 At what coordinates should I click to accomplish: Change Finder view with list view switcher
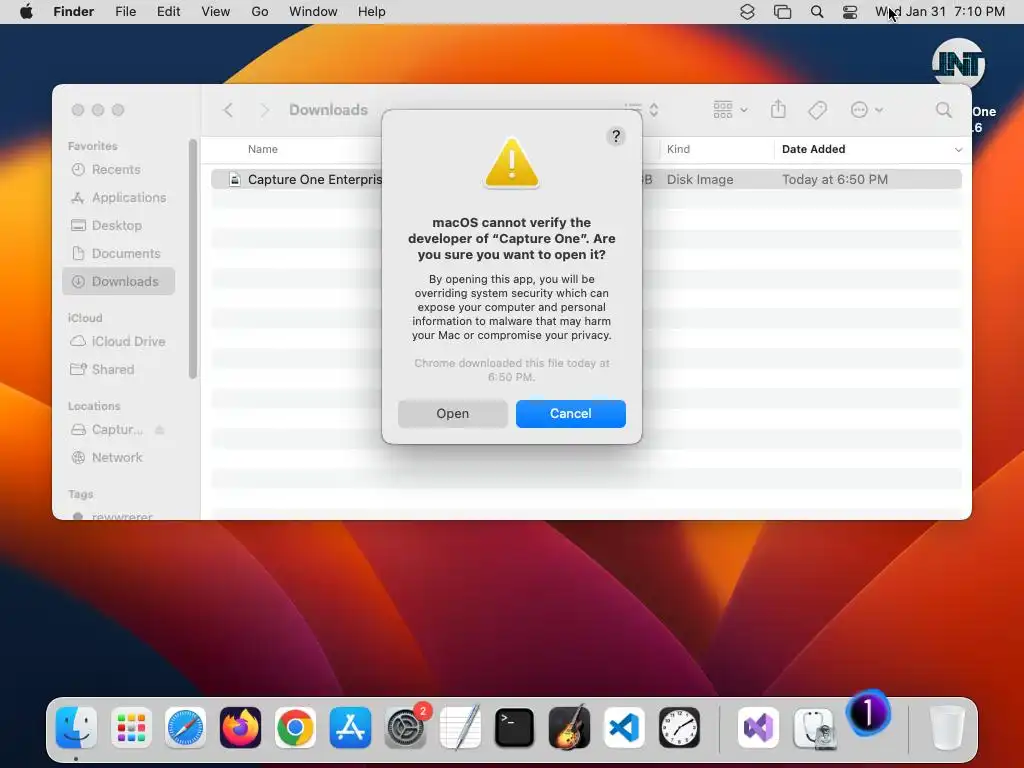pos(641,110)
